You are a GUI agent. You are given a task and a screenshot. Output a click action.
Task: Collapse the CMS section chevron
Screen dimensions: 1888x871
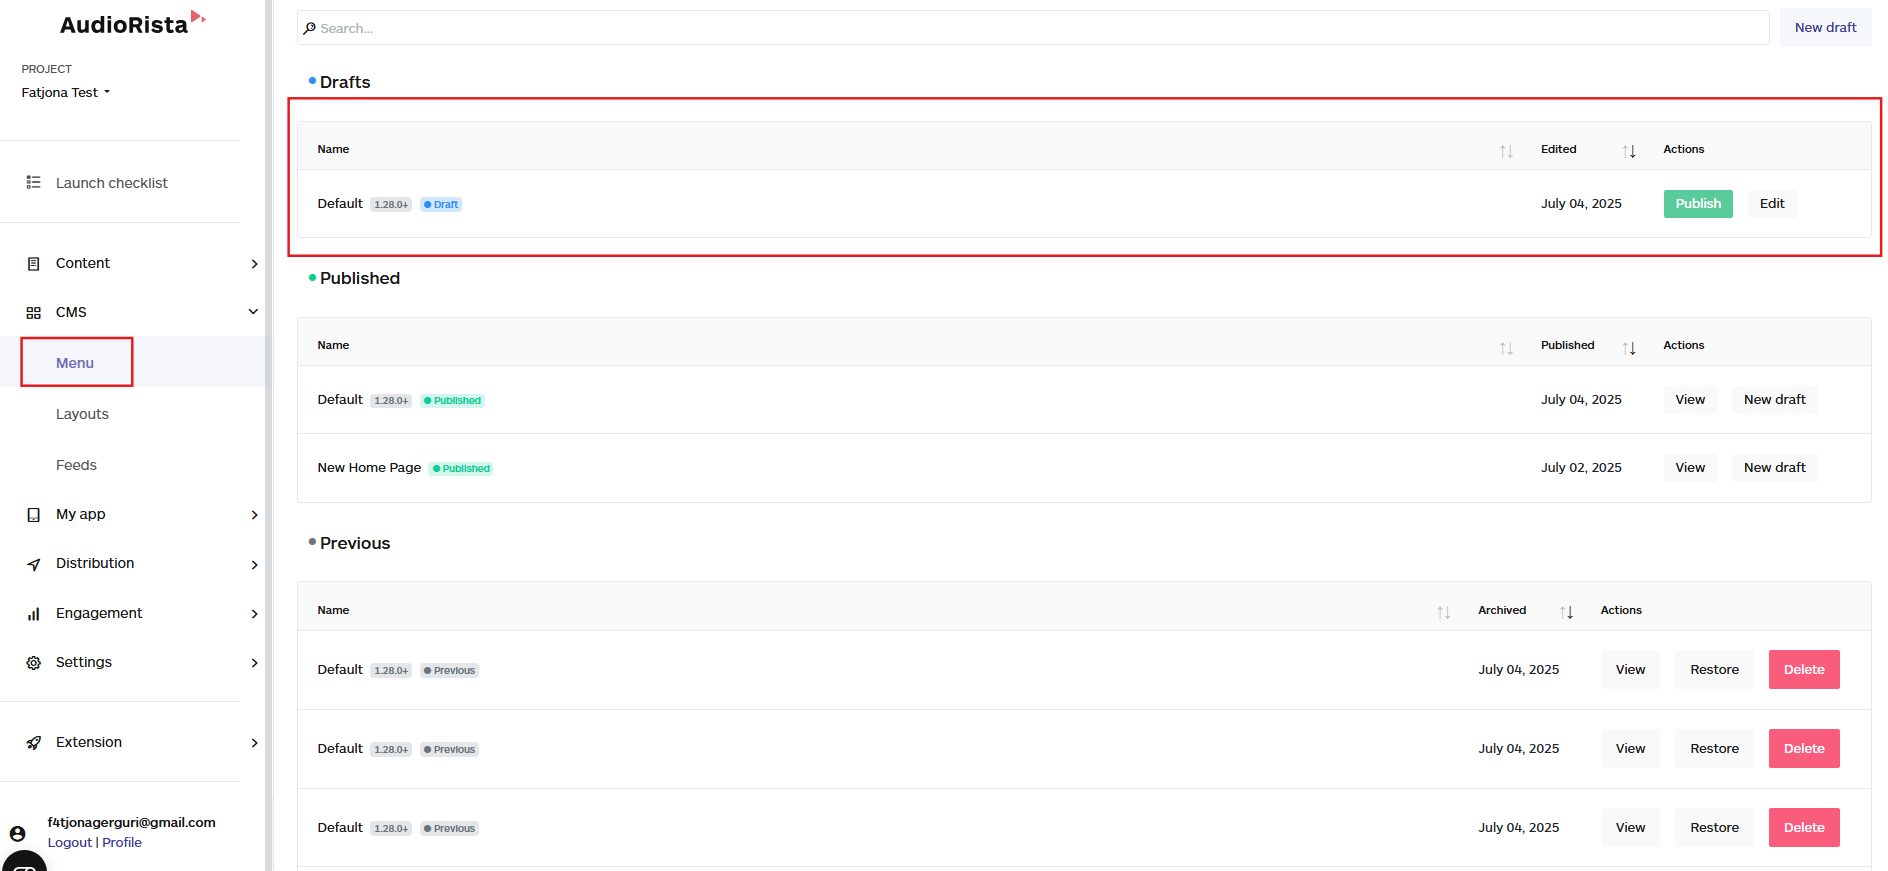tap(253, 312)
